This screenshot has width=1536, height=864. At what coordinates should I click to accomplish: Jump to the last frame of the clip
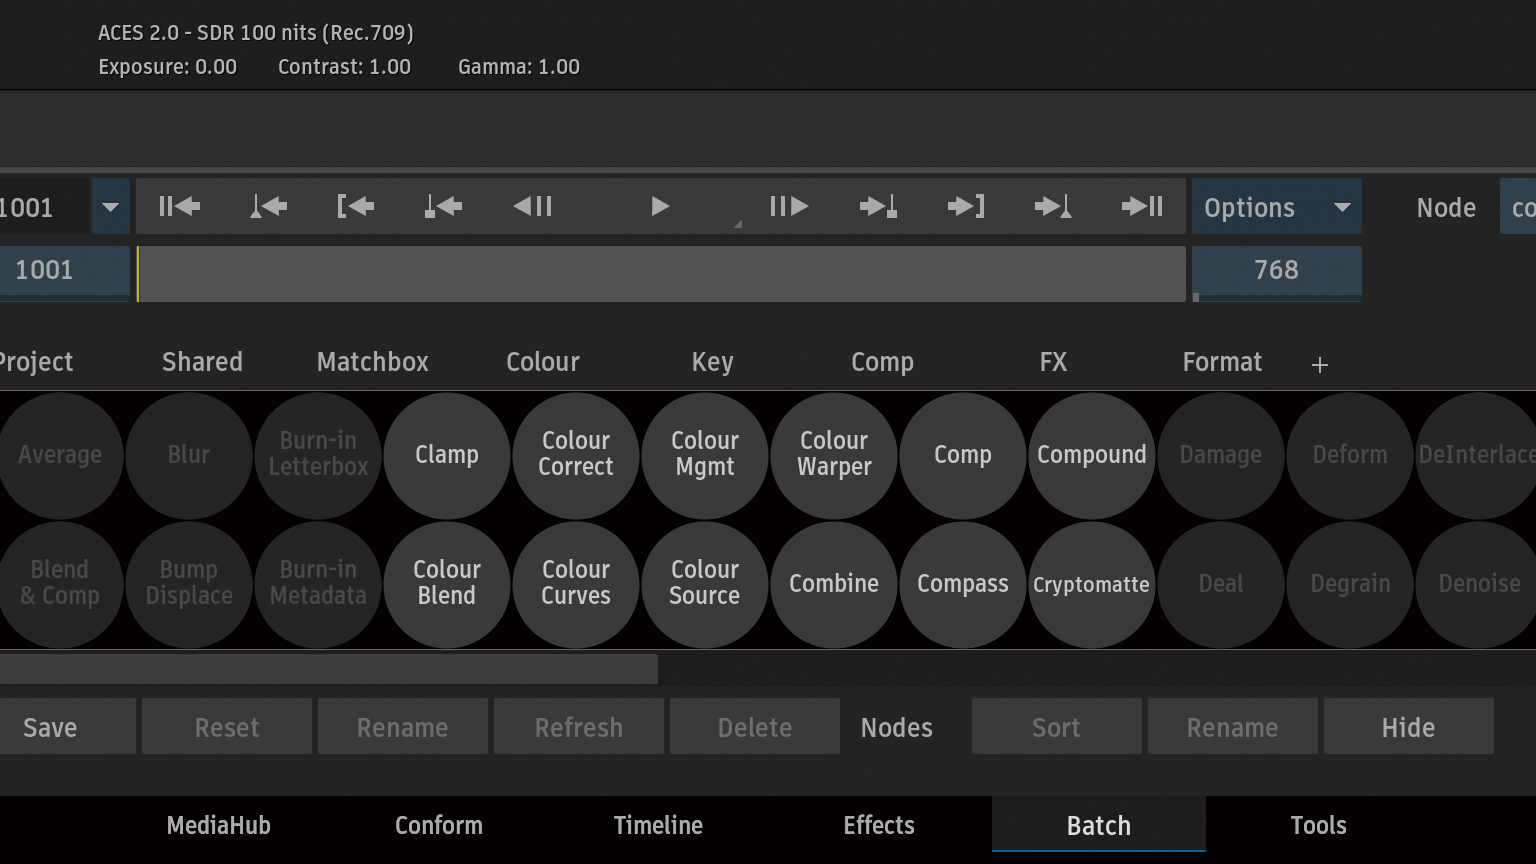pos(1142,207)
